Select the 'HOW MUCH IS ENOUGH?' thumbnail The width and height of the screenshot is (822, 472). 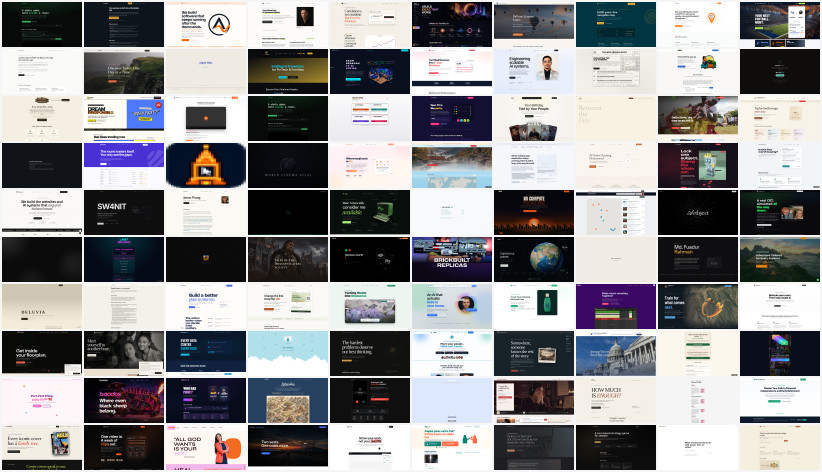[x=616, y=401]
